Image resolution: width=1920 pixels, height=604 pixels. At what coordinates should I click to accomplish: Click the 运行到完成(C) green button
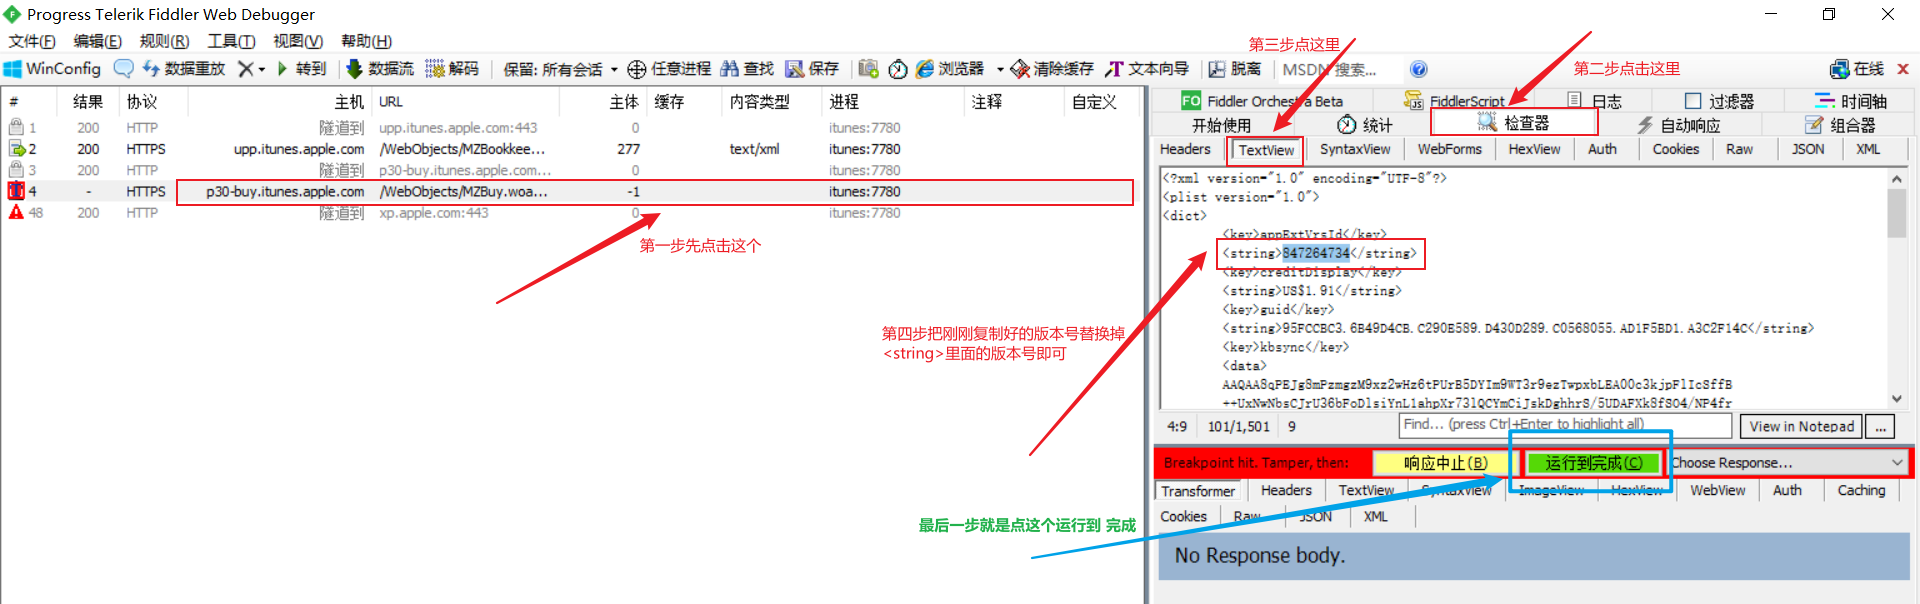pyautogui.click(x=1593, y=463)
